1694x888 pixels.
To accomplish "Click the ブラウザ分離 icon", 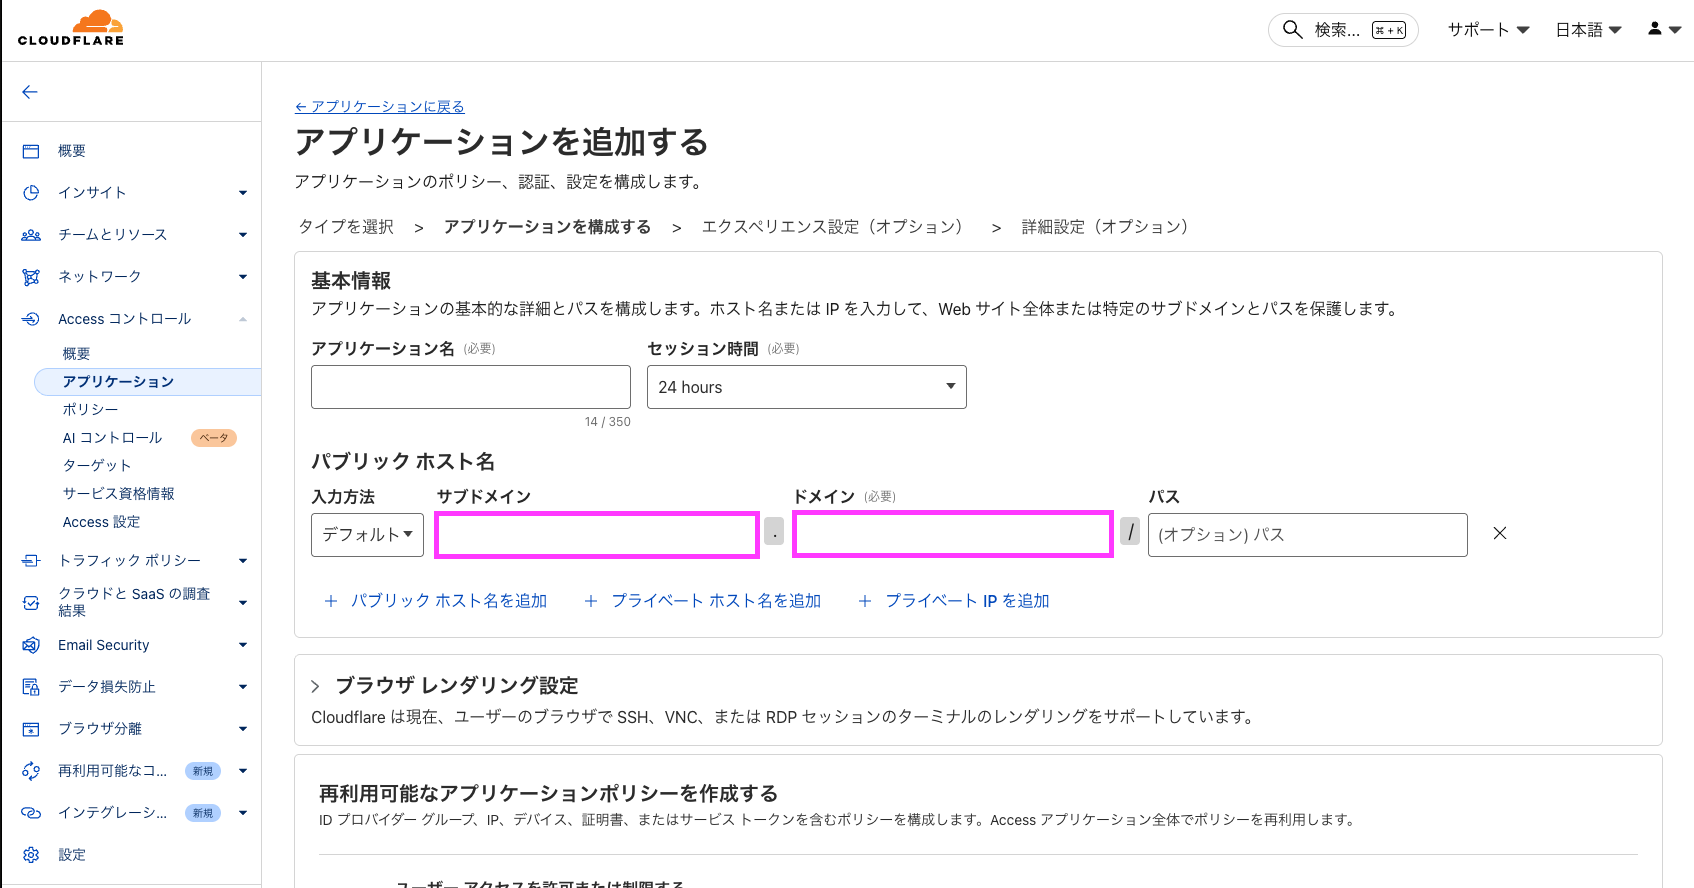I will click(31, 729).
